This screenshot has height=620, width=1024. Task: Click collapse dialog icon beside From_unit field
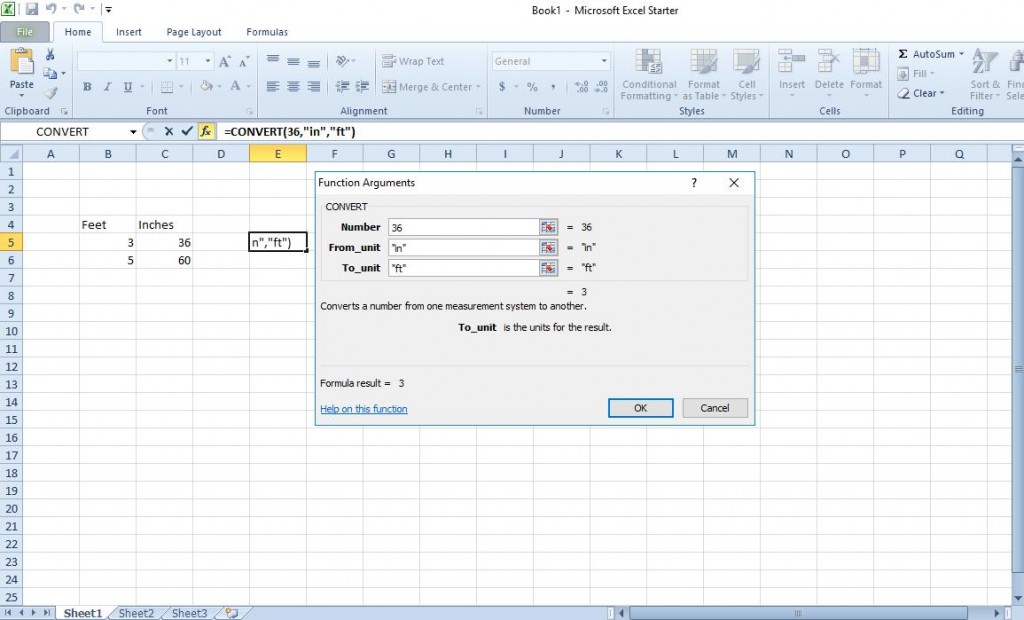[549, 247]
